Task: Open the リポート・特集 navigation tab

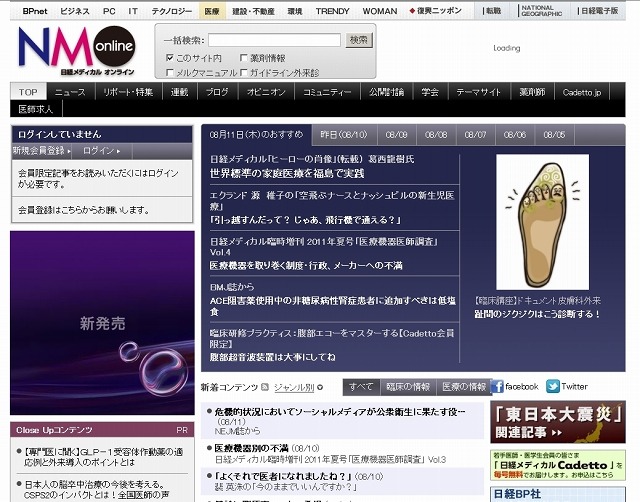Action: click(x=128, y=92)
